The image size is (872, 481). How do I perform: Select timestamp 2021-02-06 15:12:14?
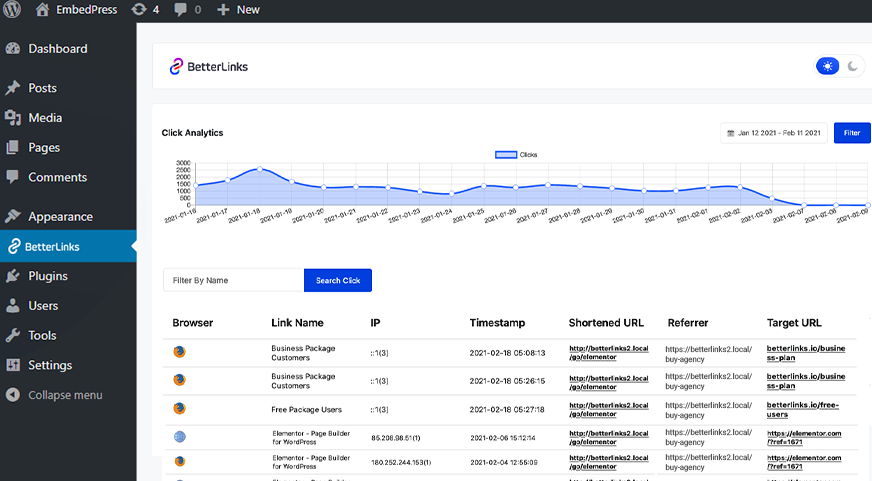[x=504, y=438]
